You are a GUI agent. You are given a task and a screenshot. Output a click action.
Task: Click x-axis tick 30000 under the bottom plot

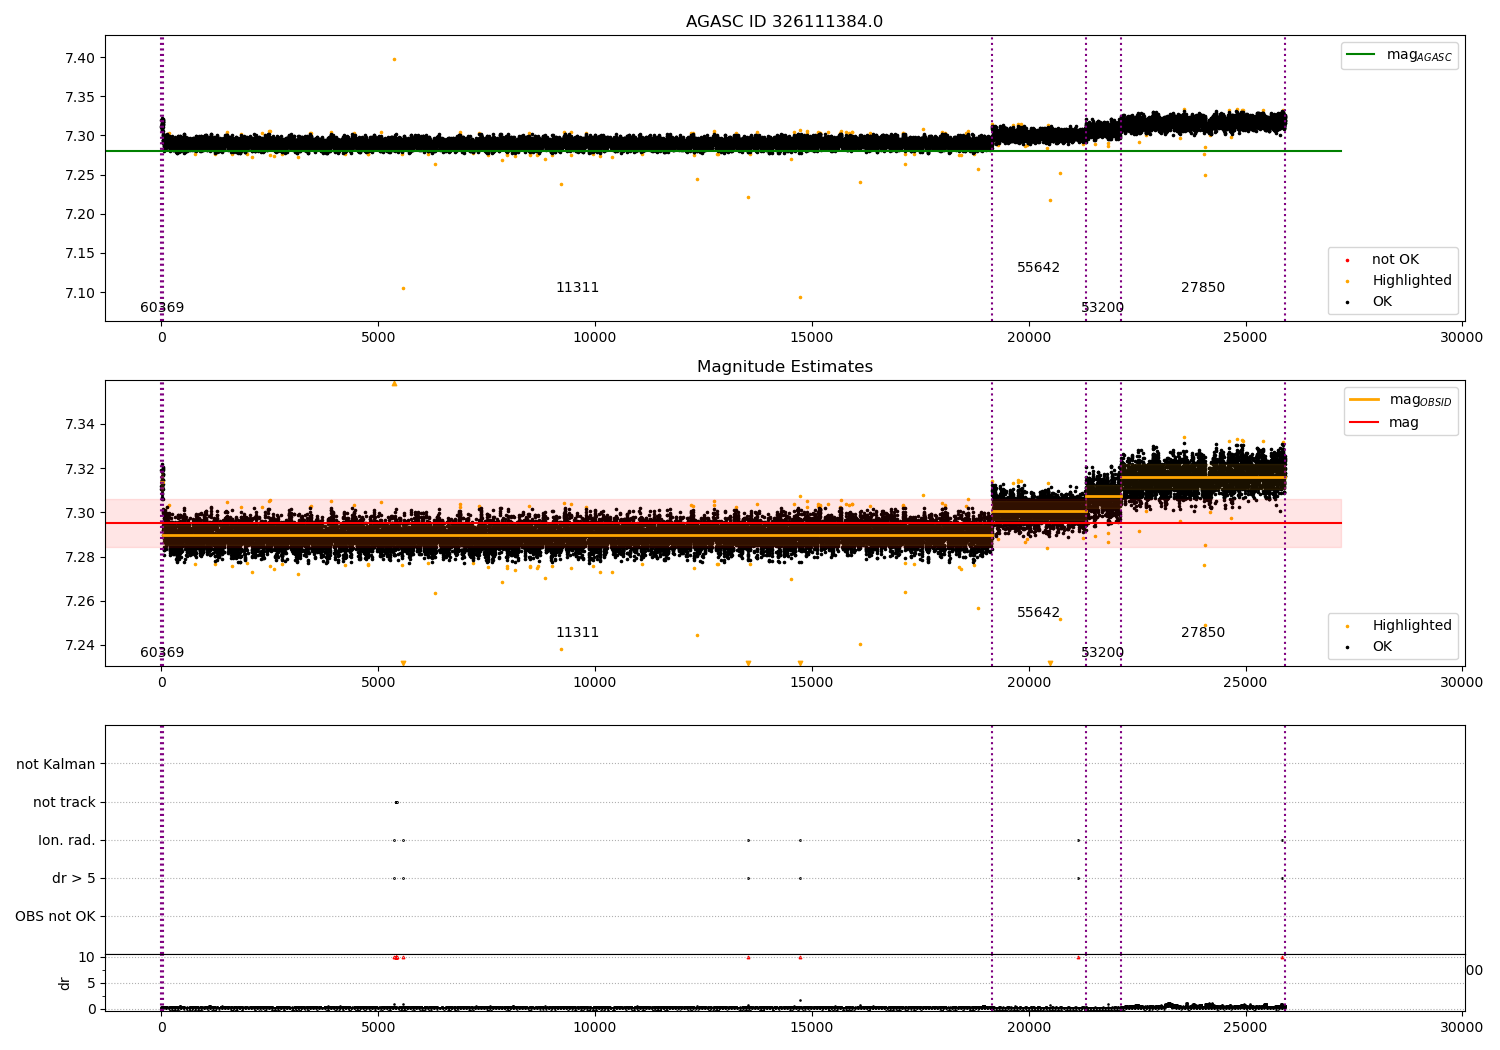pos(1461,1026)
